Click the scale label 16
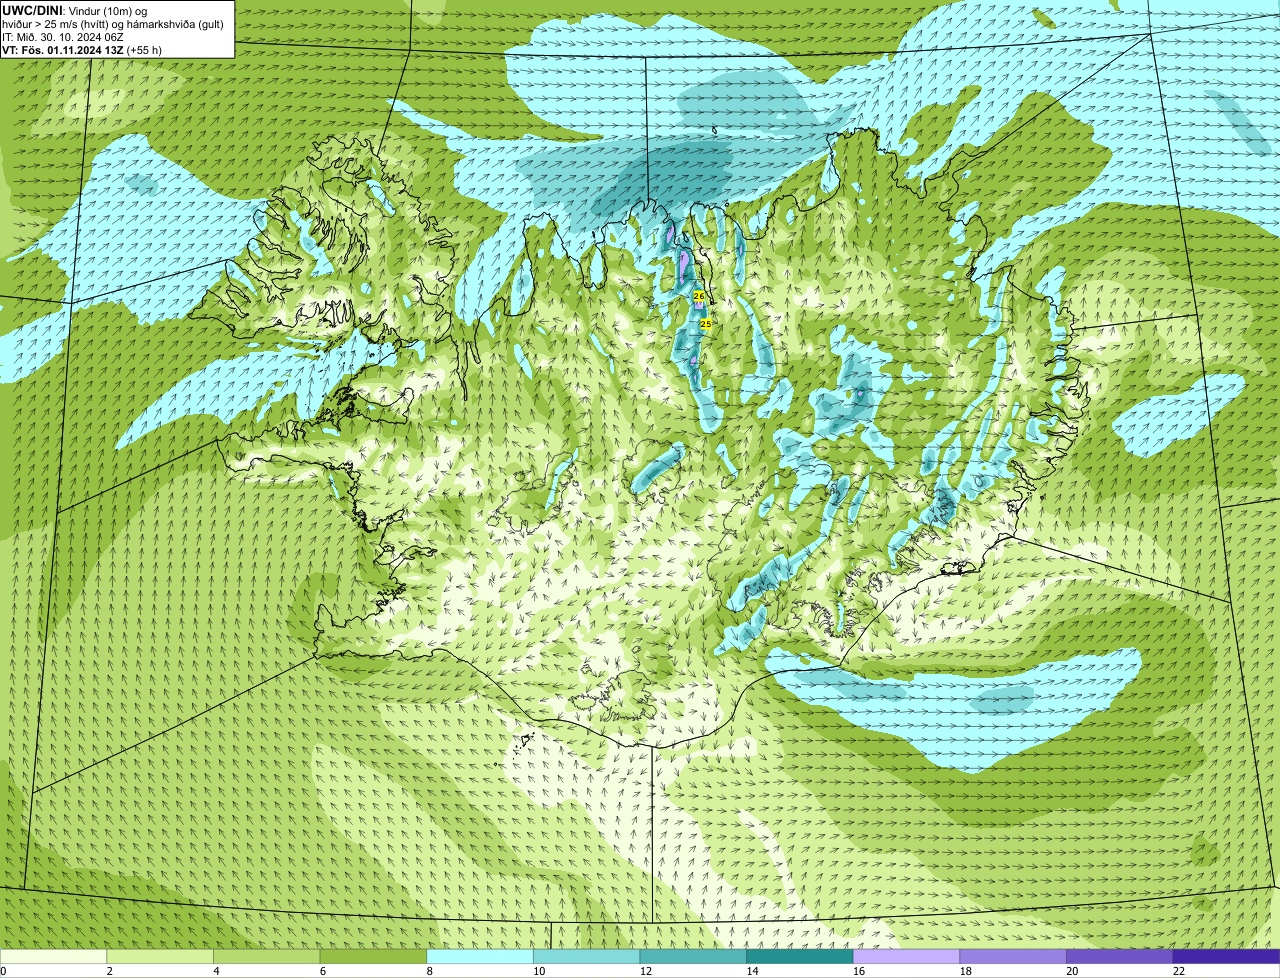 (x=859, y=971)
